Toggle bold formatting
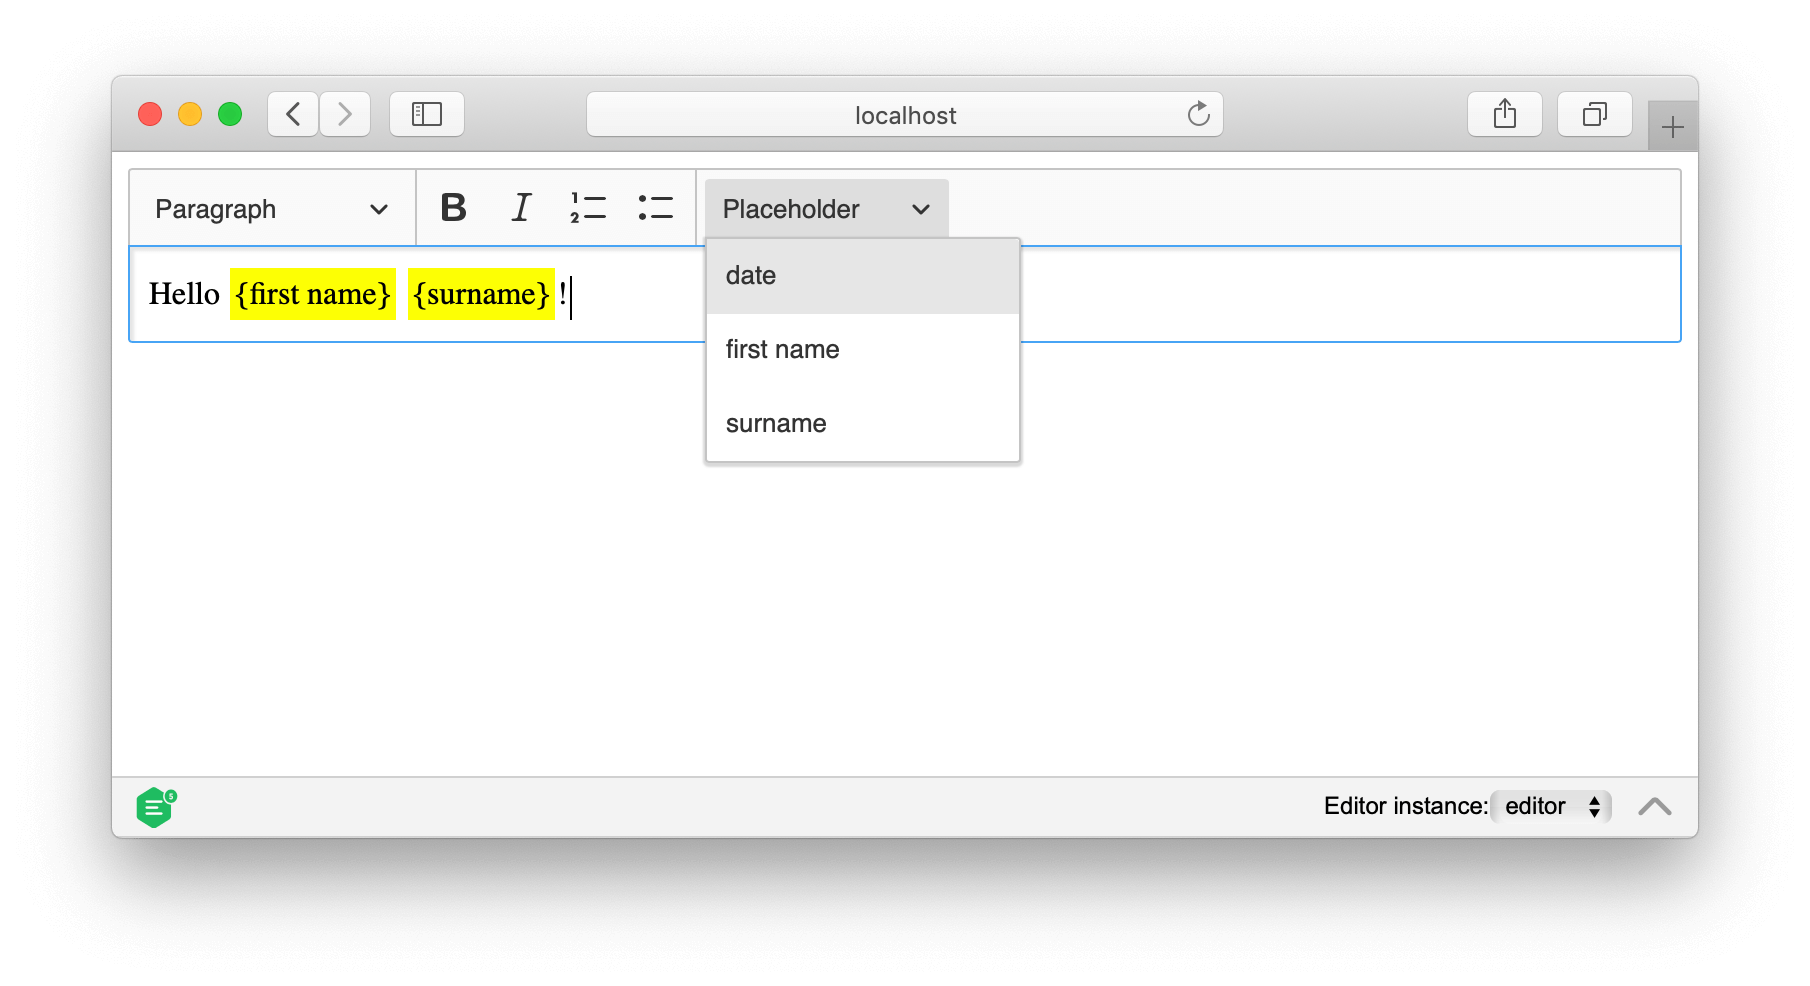The height and width of the screenshot is (986, 1810). [x=454, y=208]
